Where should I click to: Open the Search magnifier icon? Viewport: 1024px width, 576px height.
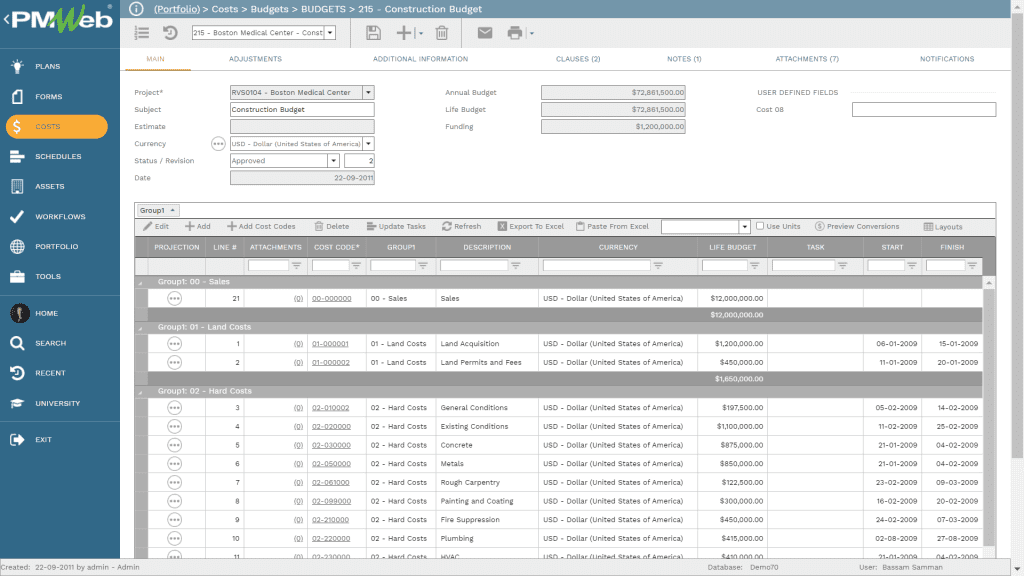point(18,344)
